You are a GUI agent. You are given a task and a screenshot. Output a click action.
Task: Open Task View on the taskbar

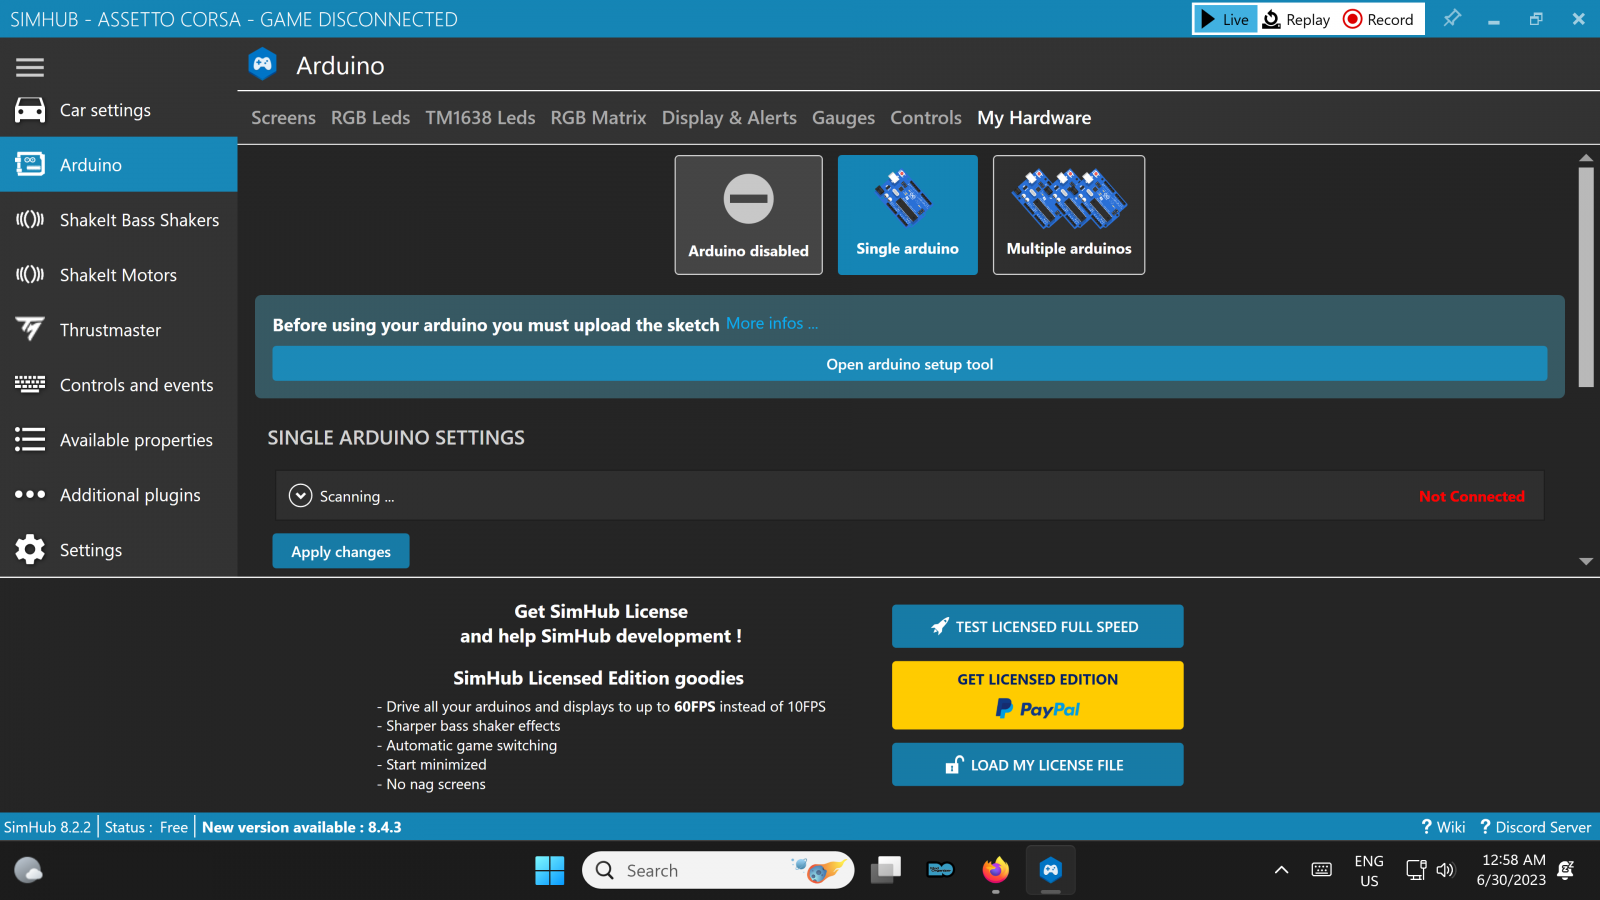click(x=885, y=870)
